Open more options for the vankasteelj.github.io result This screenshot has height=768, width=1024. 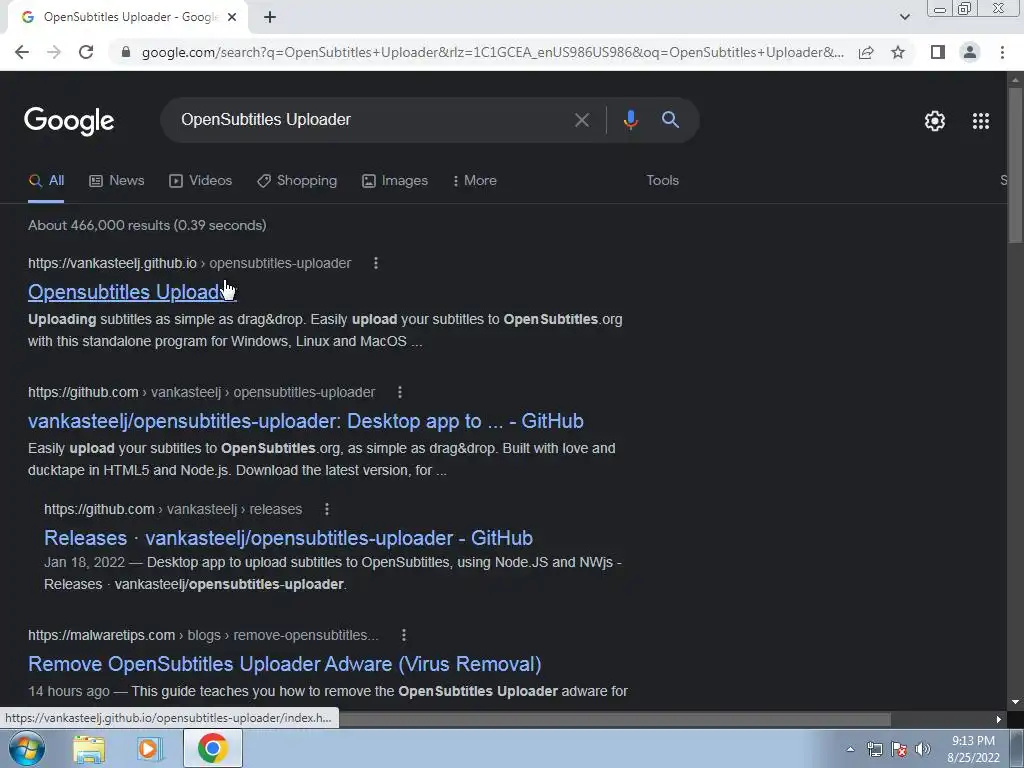tap(376, 263)
